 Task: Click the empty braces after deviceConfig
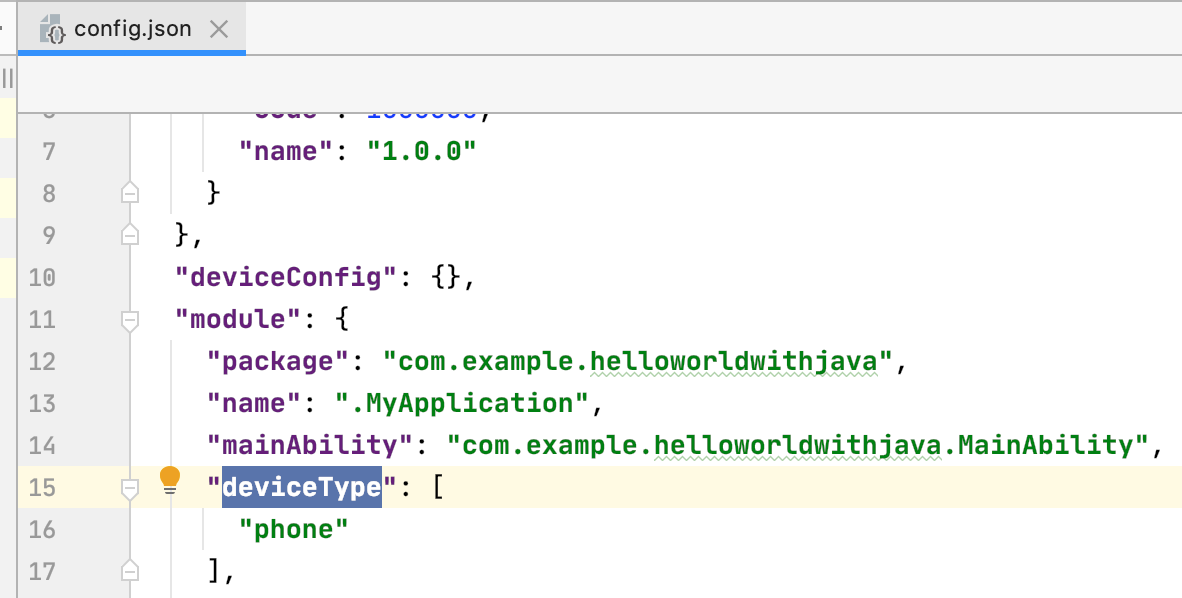pos(446,277)
